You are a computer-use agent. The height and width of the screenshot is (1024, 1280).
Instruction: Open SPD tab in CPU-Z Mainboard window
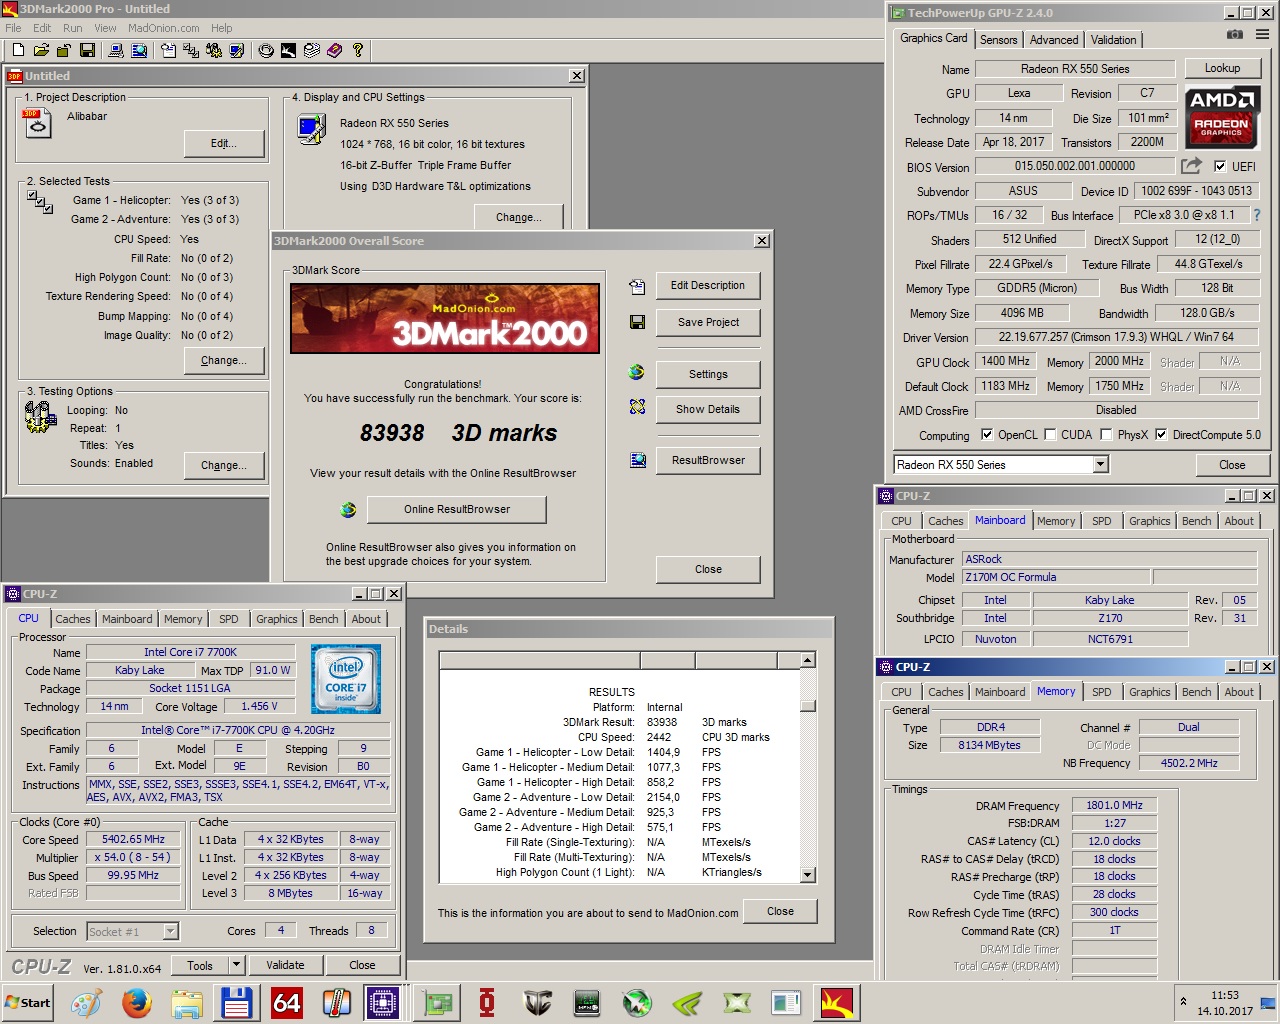(1101, 521)
